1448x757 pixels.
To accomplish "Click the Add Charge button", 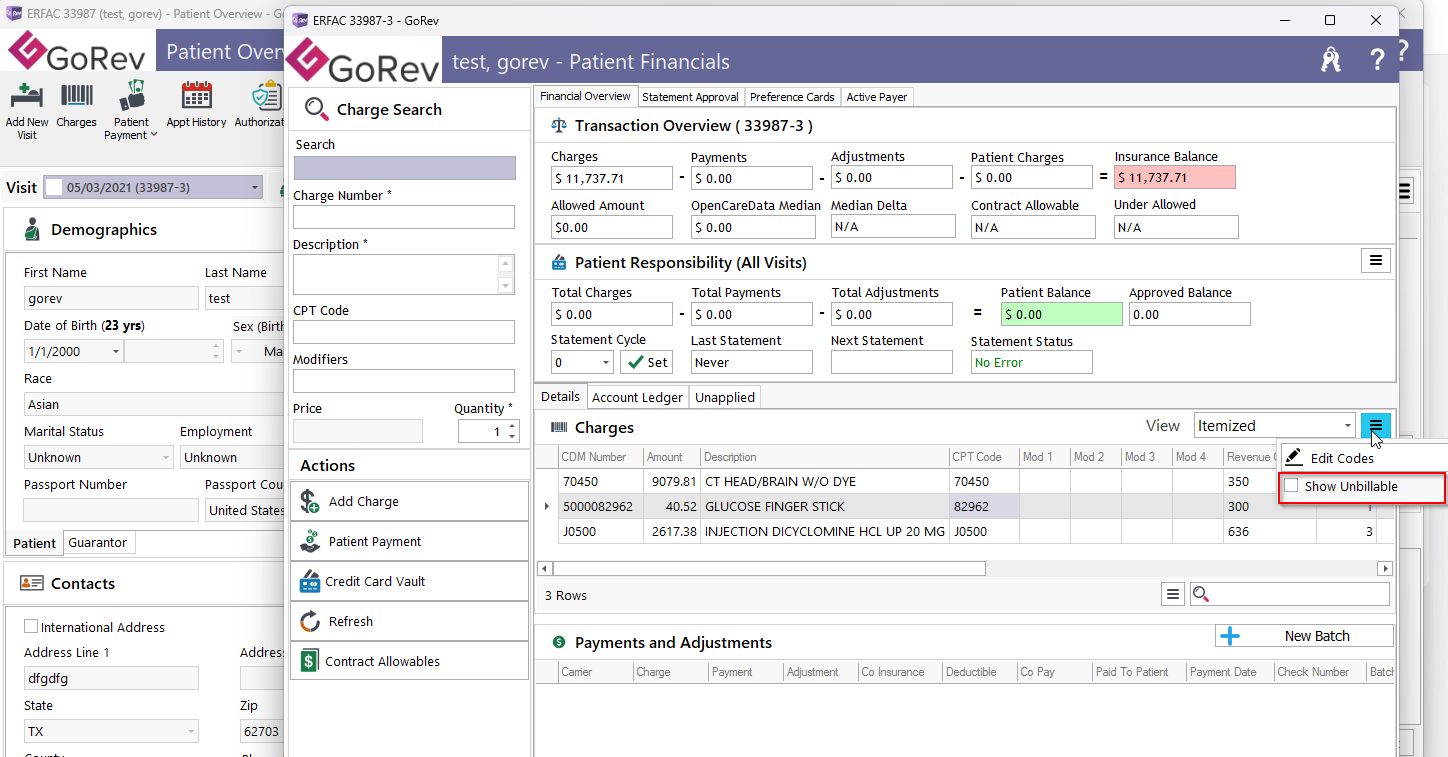I will [x=409, y=501].
